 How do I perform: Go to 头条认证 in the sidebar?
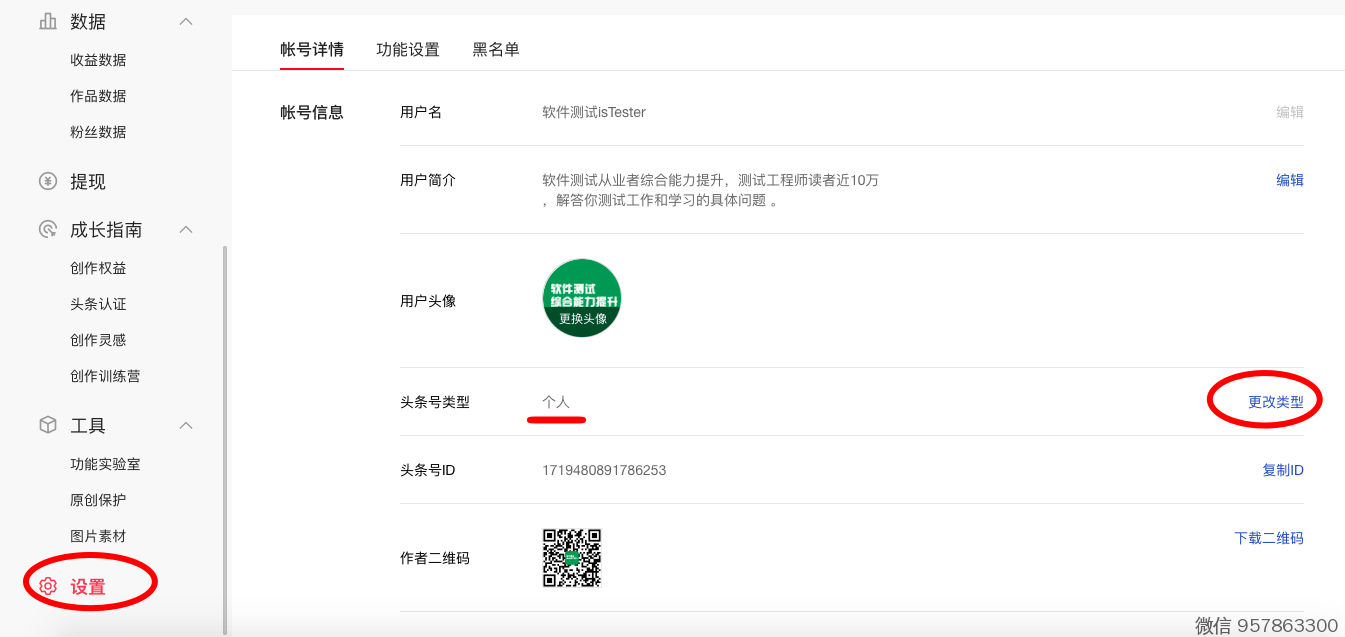(x=98, y=304)
